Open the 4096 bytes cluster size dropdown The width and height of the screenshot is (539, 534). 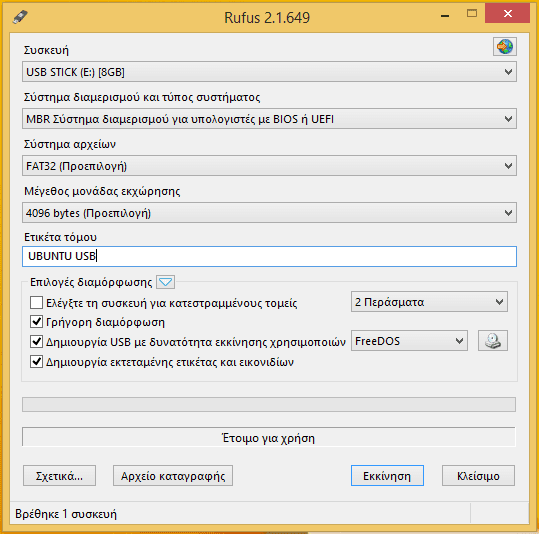point(269,213)
